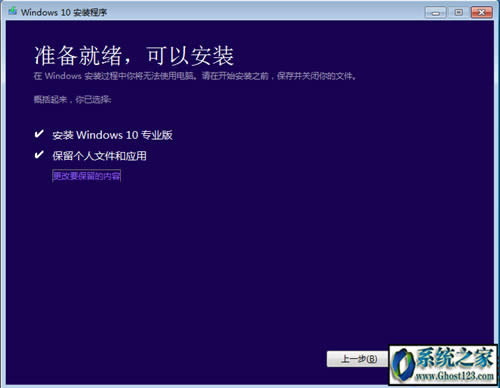Click the 概括起来，你已选择 text
This screenshot has width=500, height=388.
pyautogui.click(x=72, y=99)
